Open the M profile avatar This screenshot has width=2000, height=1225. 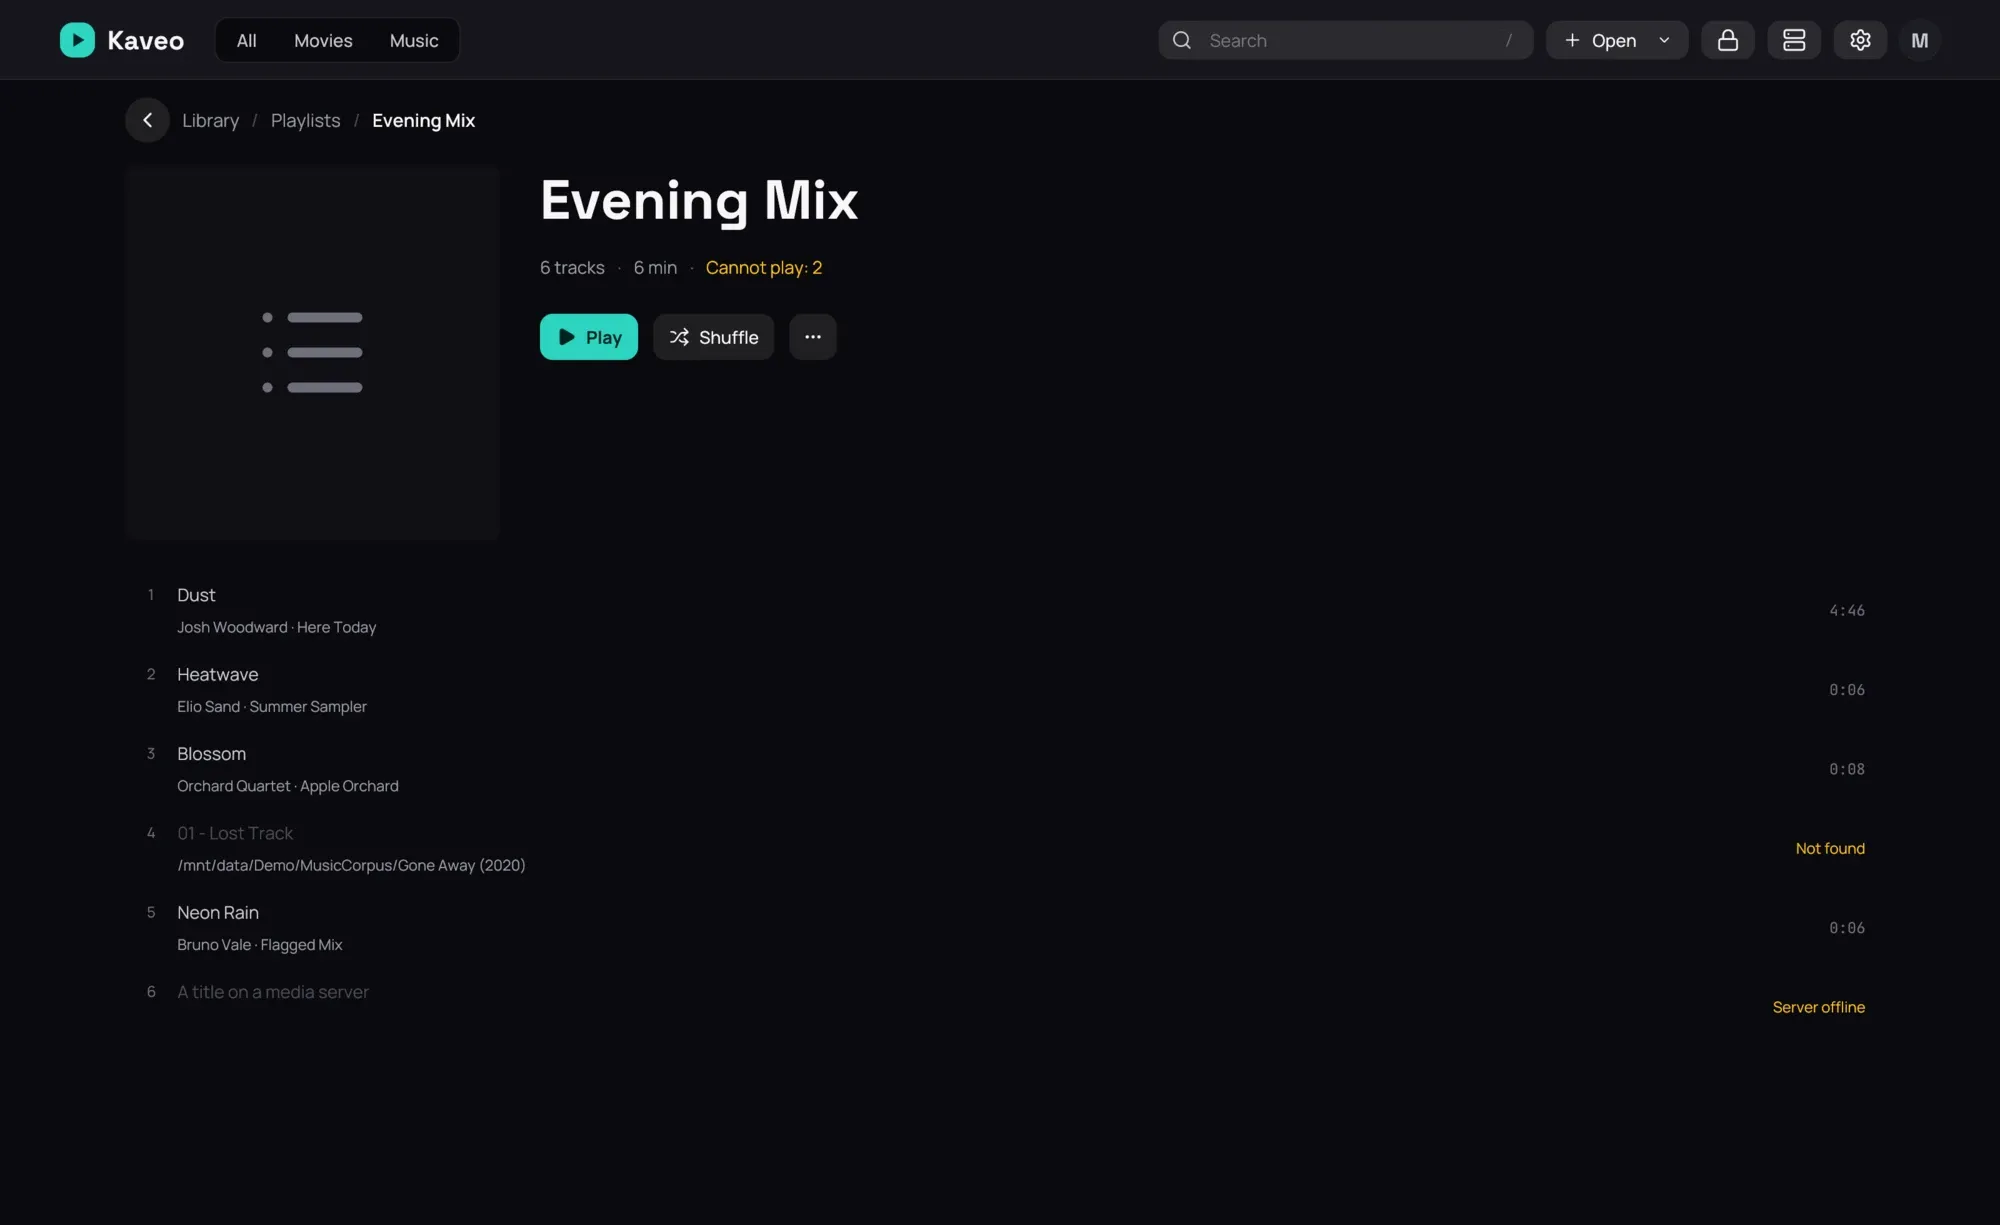coord(1919,40)
